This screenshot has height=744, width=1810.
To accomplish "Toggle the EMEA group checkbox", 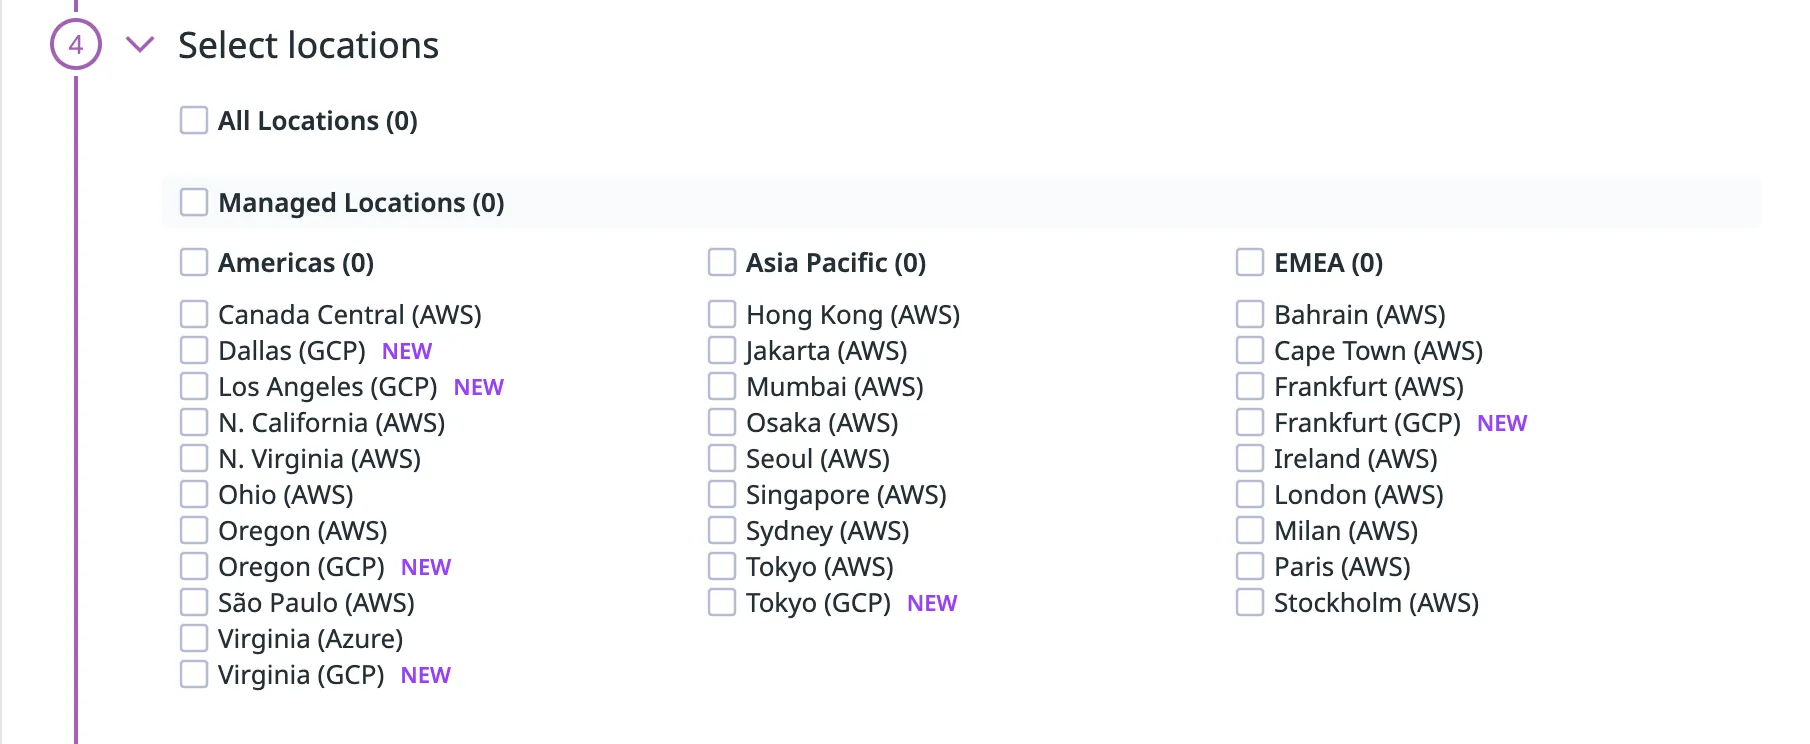I will (x=1250, y=263).
